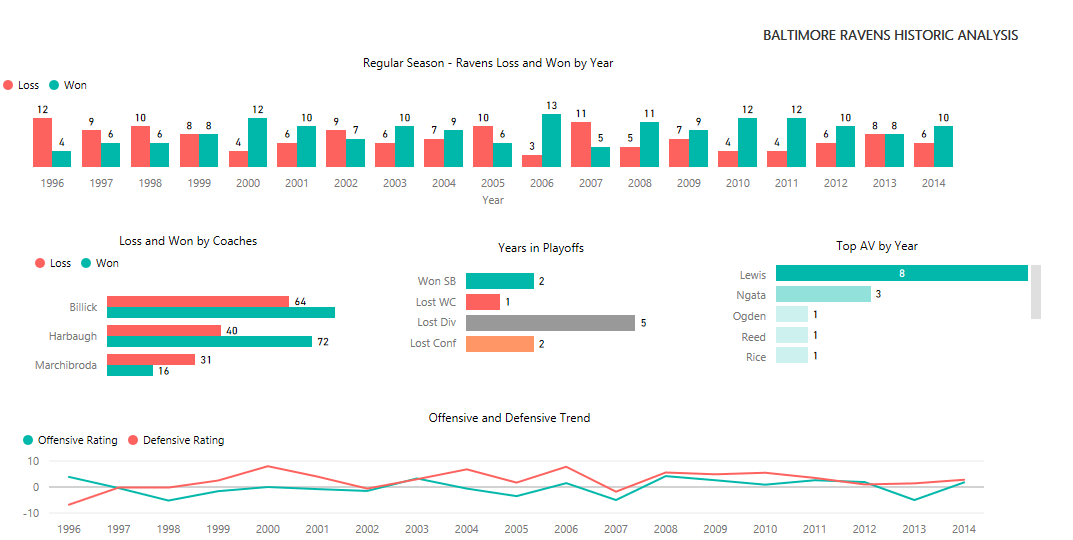Select the Lost WC bar
This screenshot has height=540, width=1073.
(483, 302)
